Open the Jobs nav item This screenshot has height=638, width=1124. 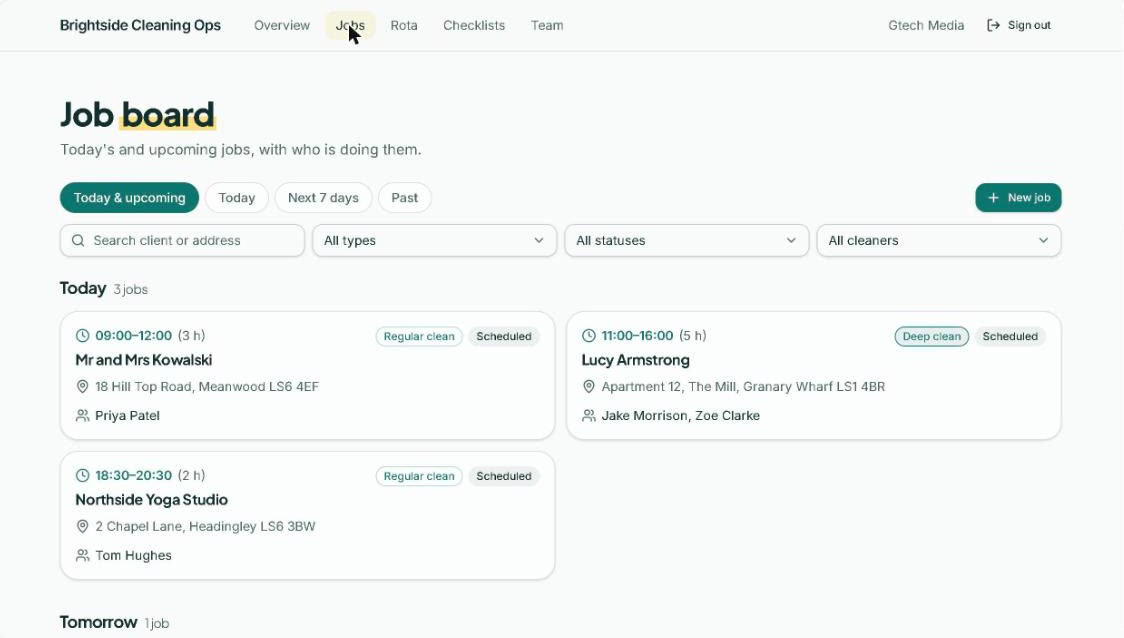tap(350, 25)
